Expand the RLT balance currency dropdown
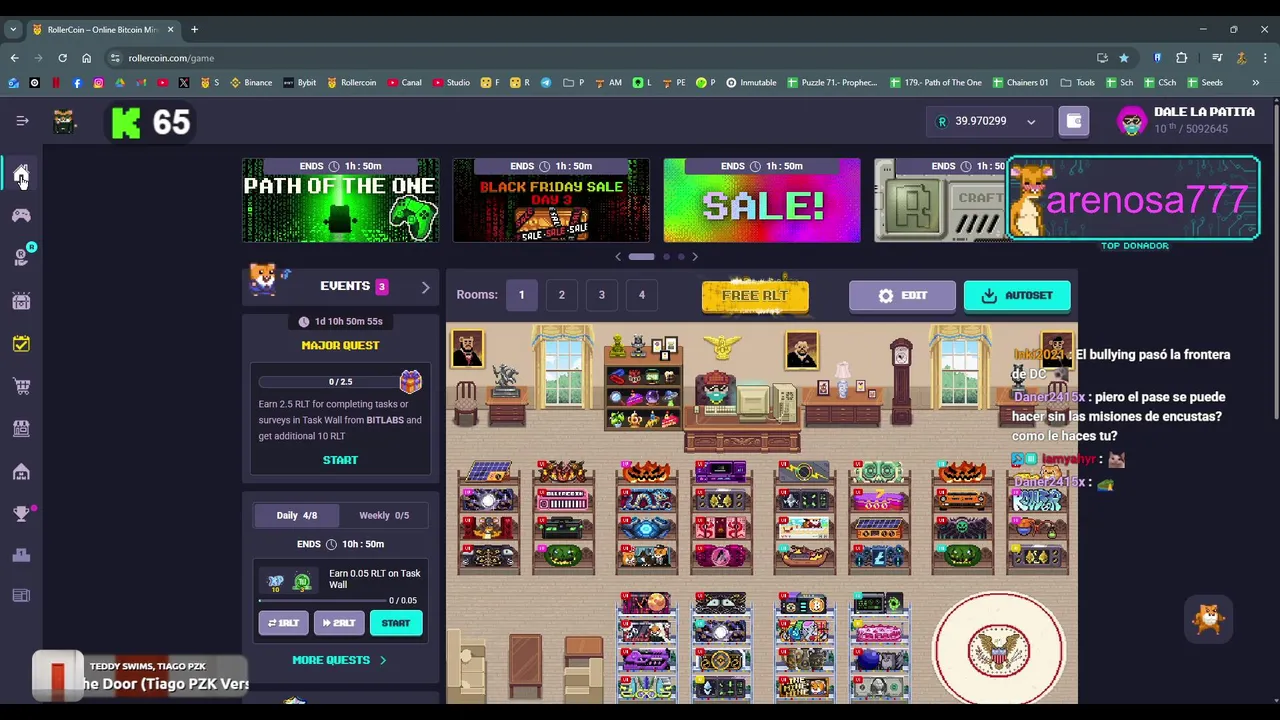 point(1031,122)
